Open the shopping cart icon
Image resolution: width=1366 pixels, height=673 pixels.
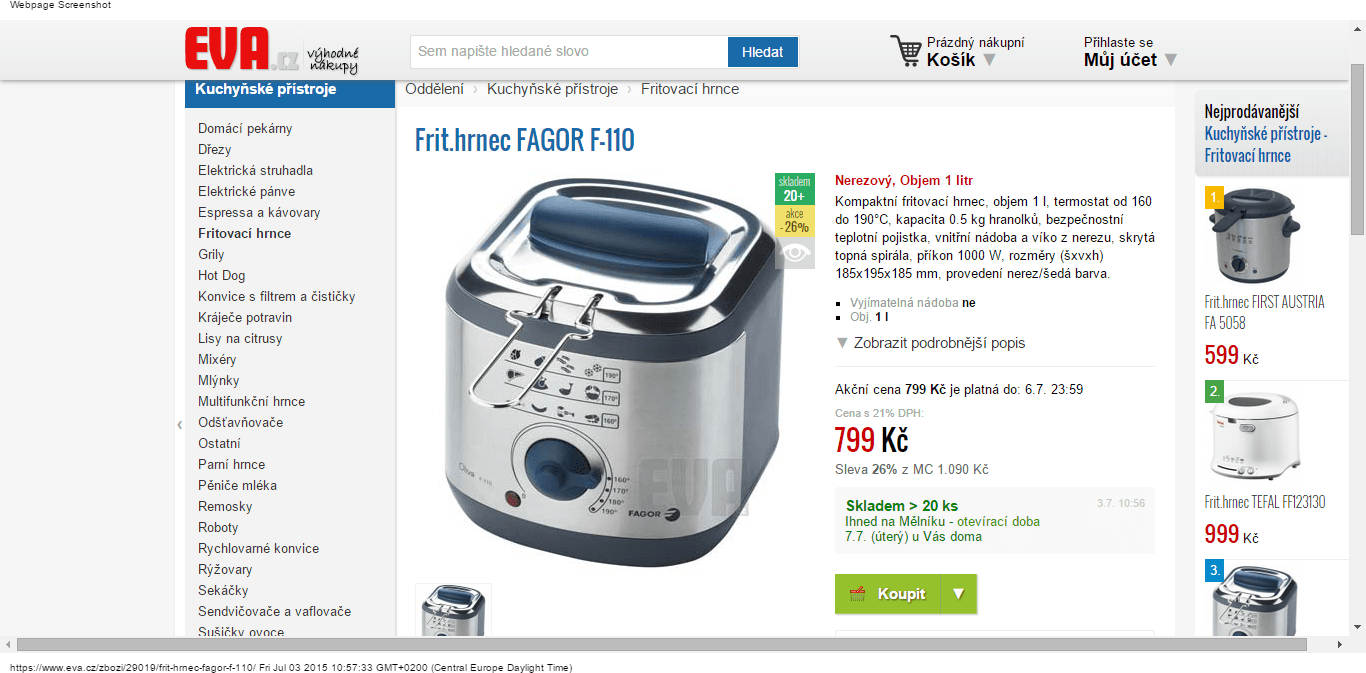[x=906, y=51]
